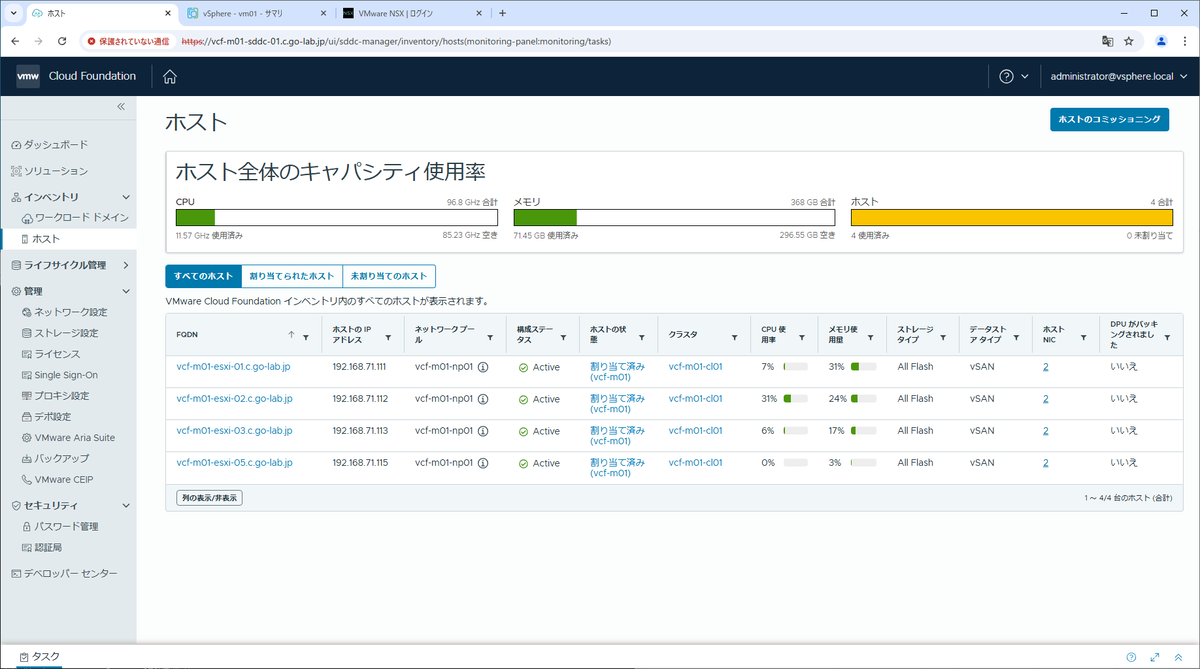Filter the network pool column
This screenshot has width=1200, height=669.
(490, 337)
